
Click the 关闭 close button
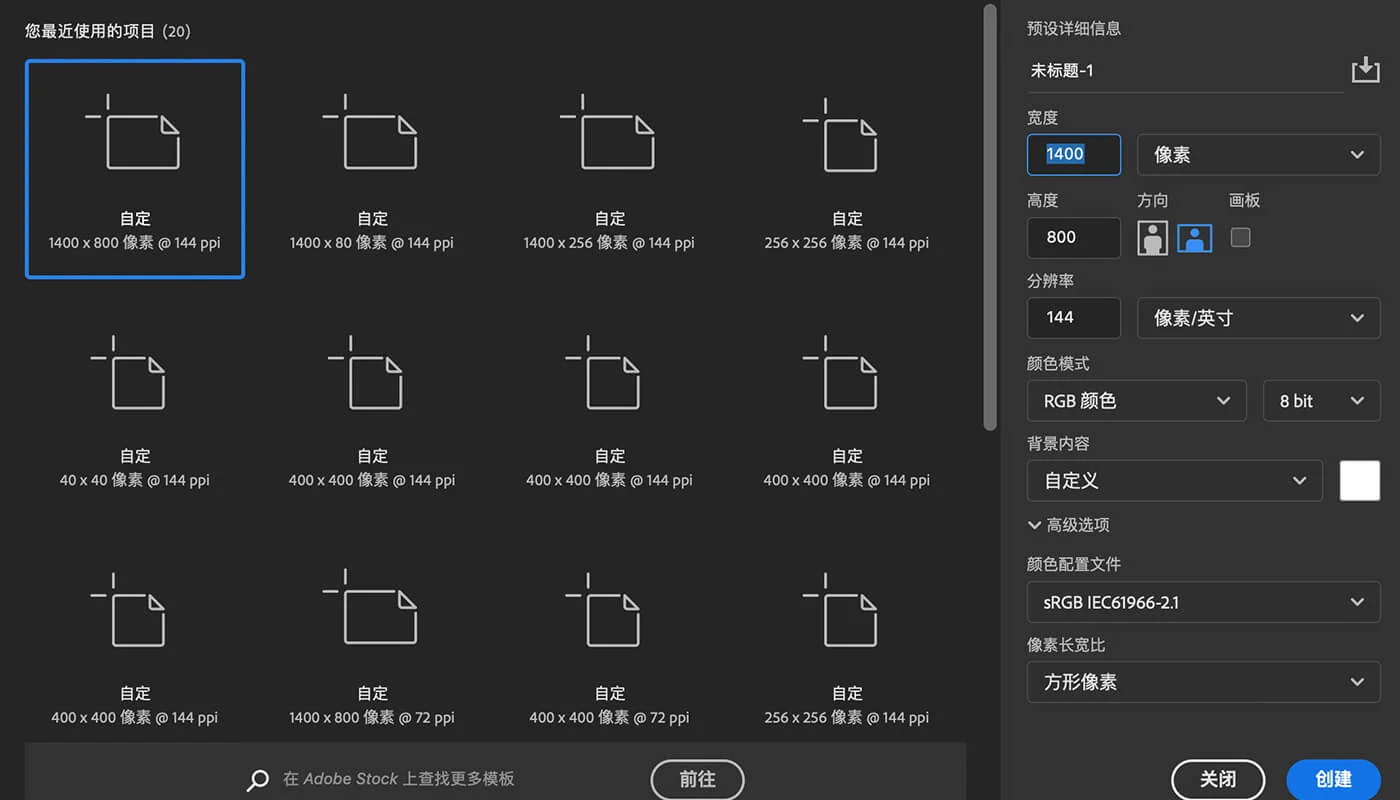1218,779
